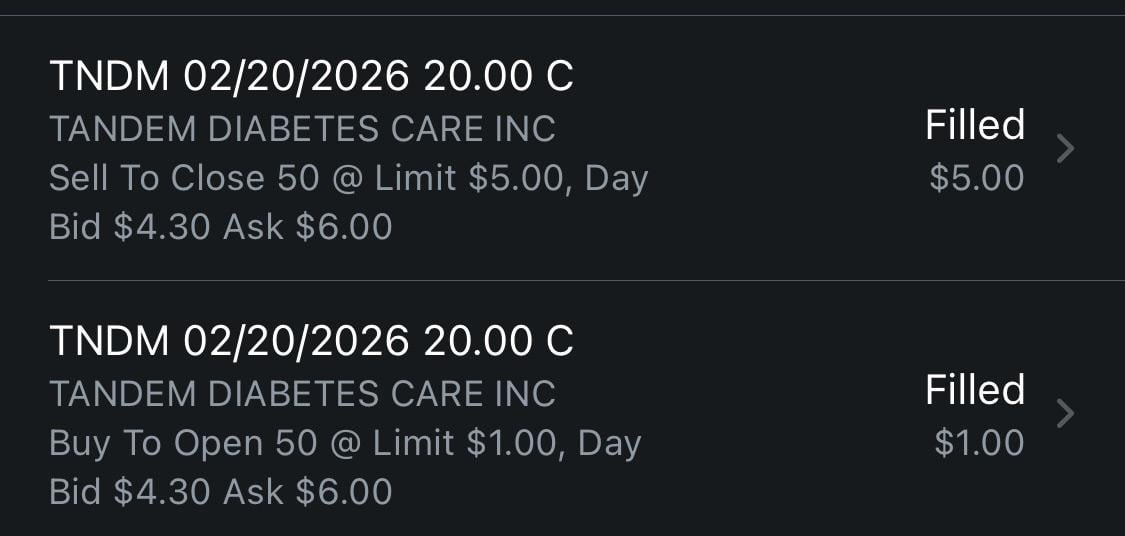Tap the Filled status on buy order
The image size is (1125, 536).
click(974, 390)
